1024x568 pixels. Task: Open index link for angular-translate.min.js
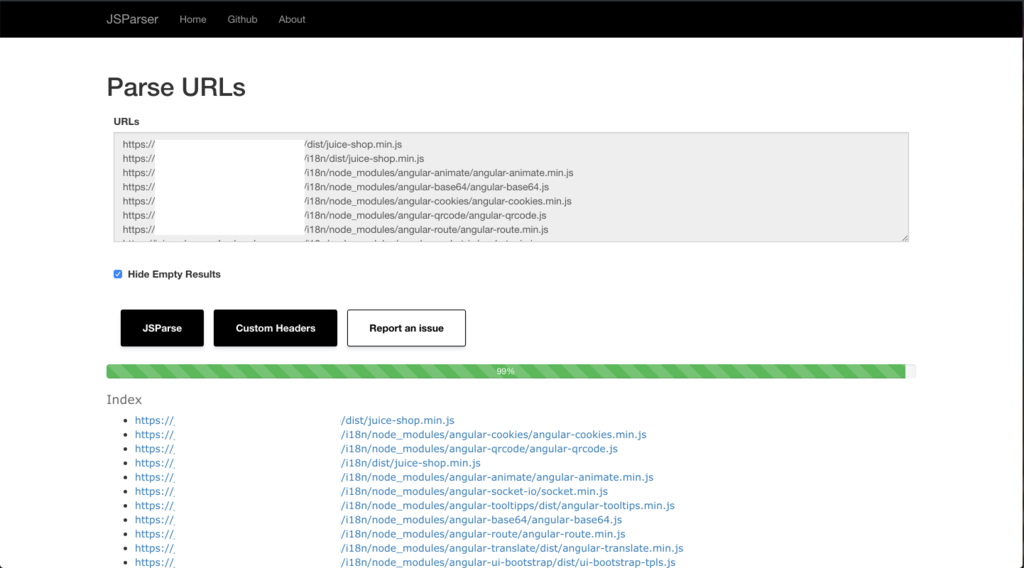coord(409,548)
